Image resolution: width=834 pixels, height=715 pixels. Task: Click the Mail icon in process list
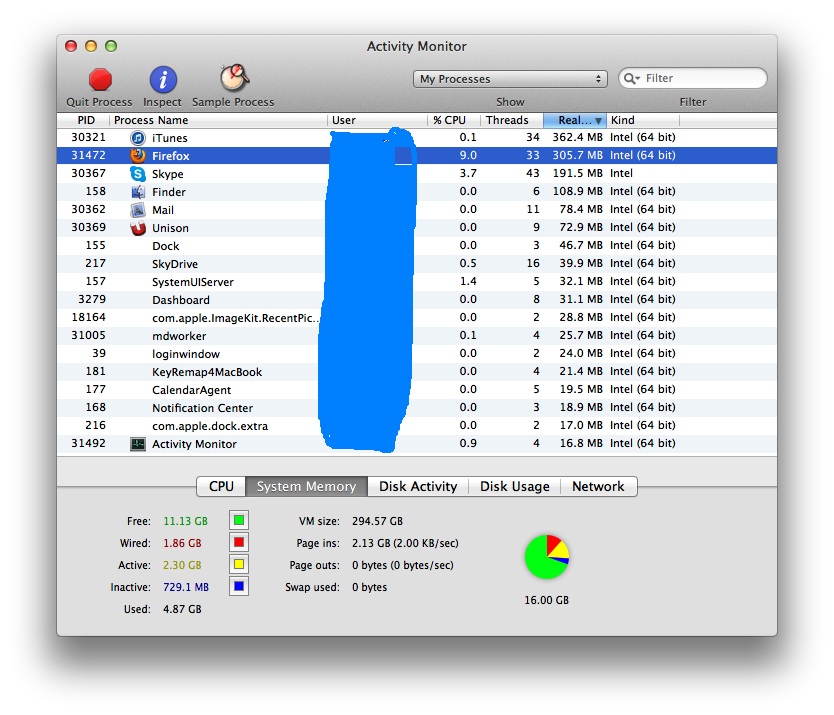138,210
